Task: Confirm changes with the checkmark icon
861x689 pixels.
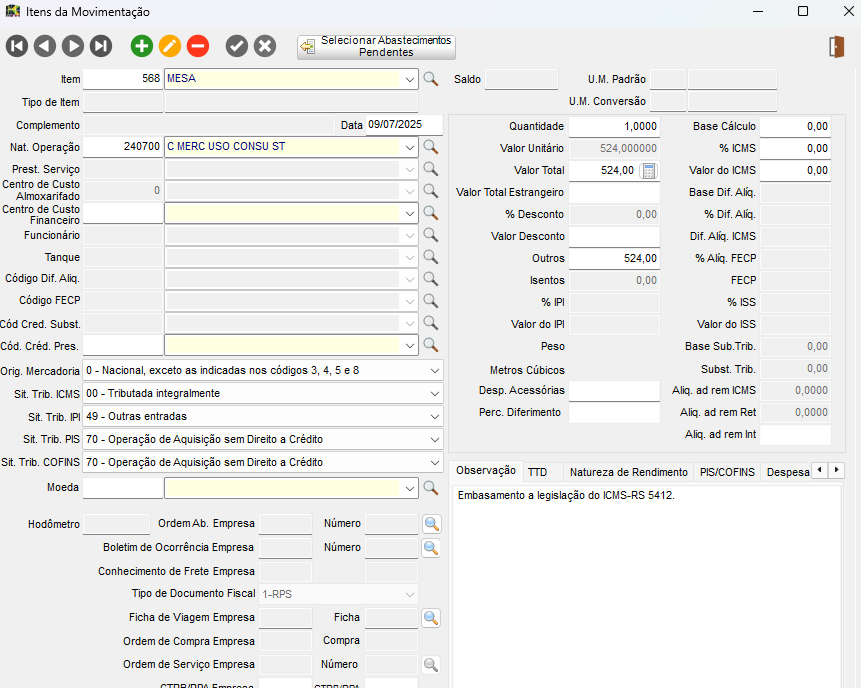Action: pos(236,45)
